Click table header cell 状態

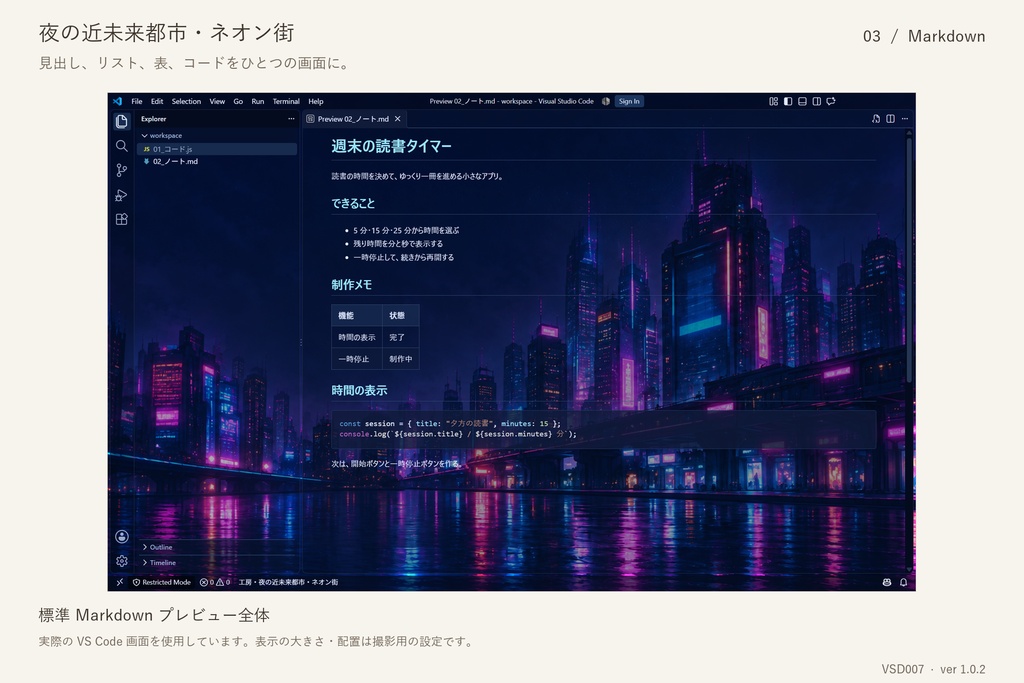click(400, 315)
